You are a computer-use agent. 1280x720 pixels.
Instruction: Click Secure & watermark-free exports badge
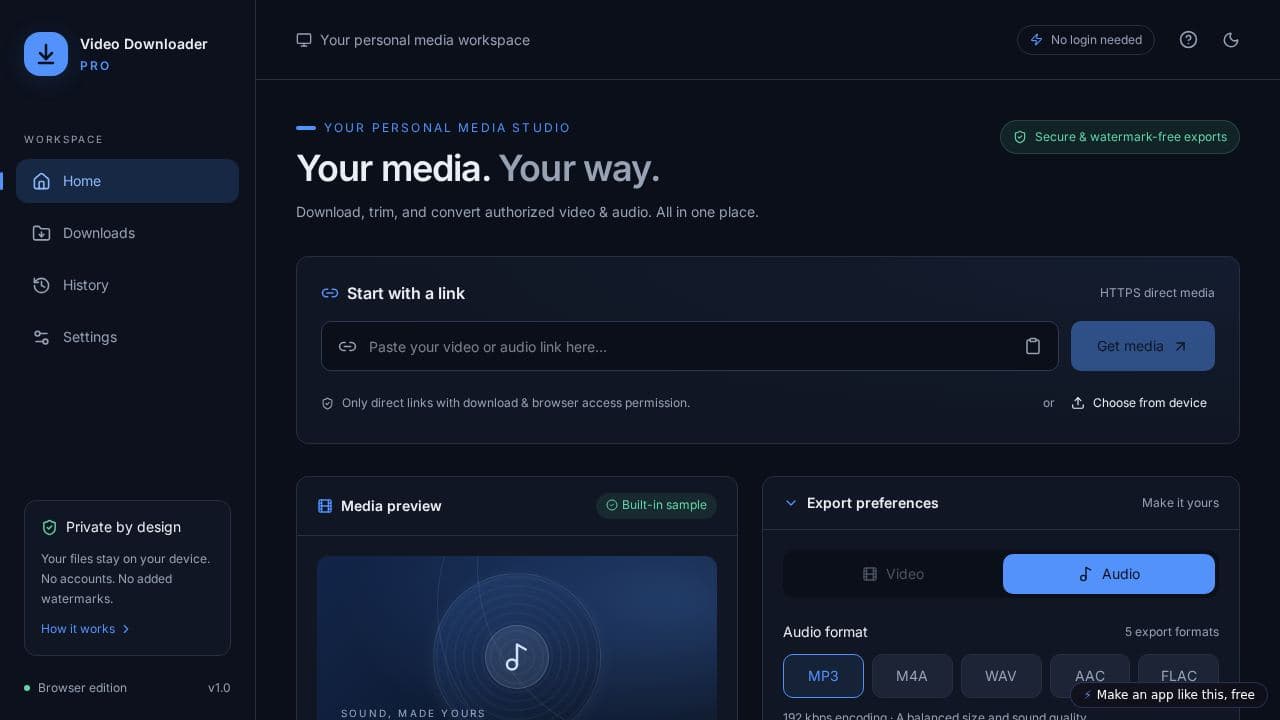[x=1120, y=137]
